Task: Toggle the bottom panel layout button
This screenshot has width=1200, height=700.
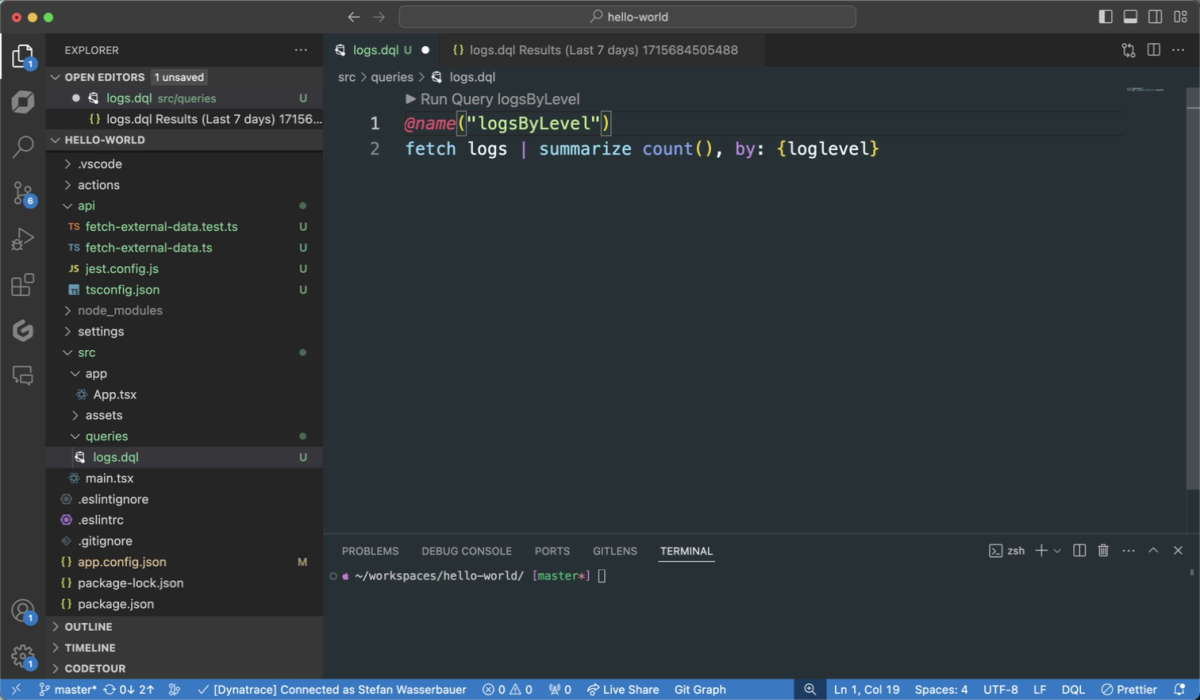Action: 1130,17
